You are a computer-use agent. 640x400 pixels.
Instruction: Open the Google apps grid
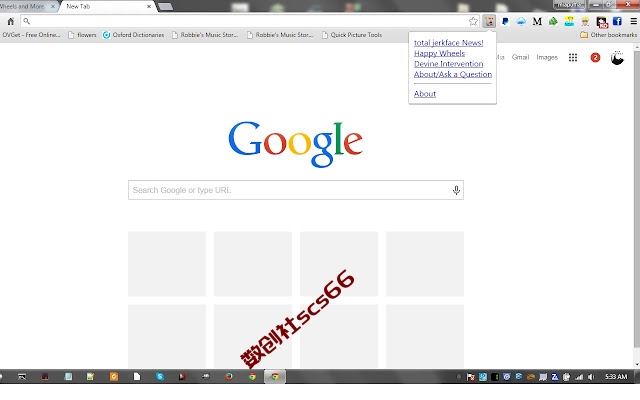(x=573, y=58)
